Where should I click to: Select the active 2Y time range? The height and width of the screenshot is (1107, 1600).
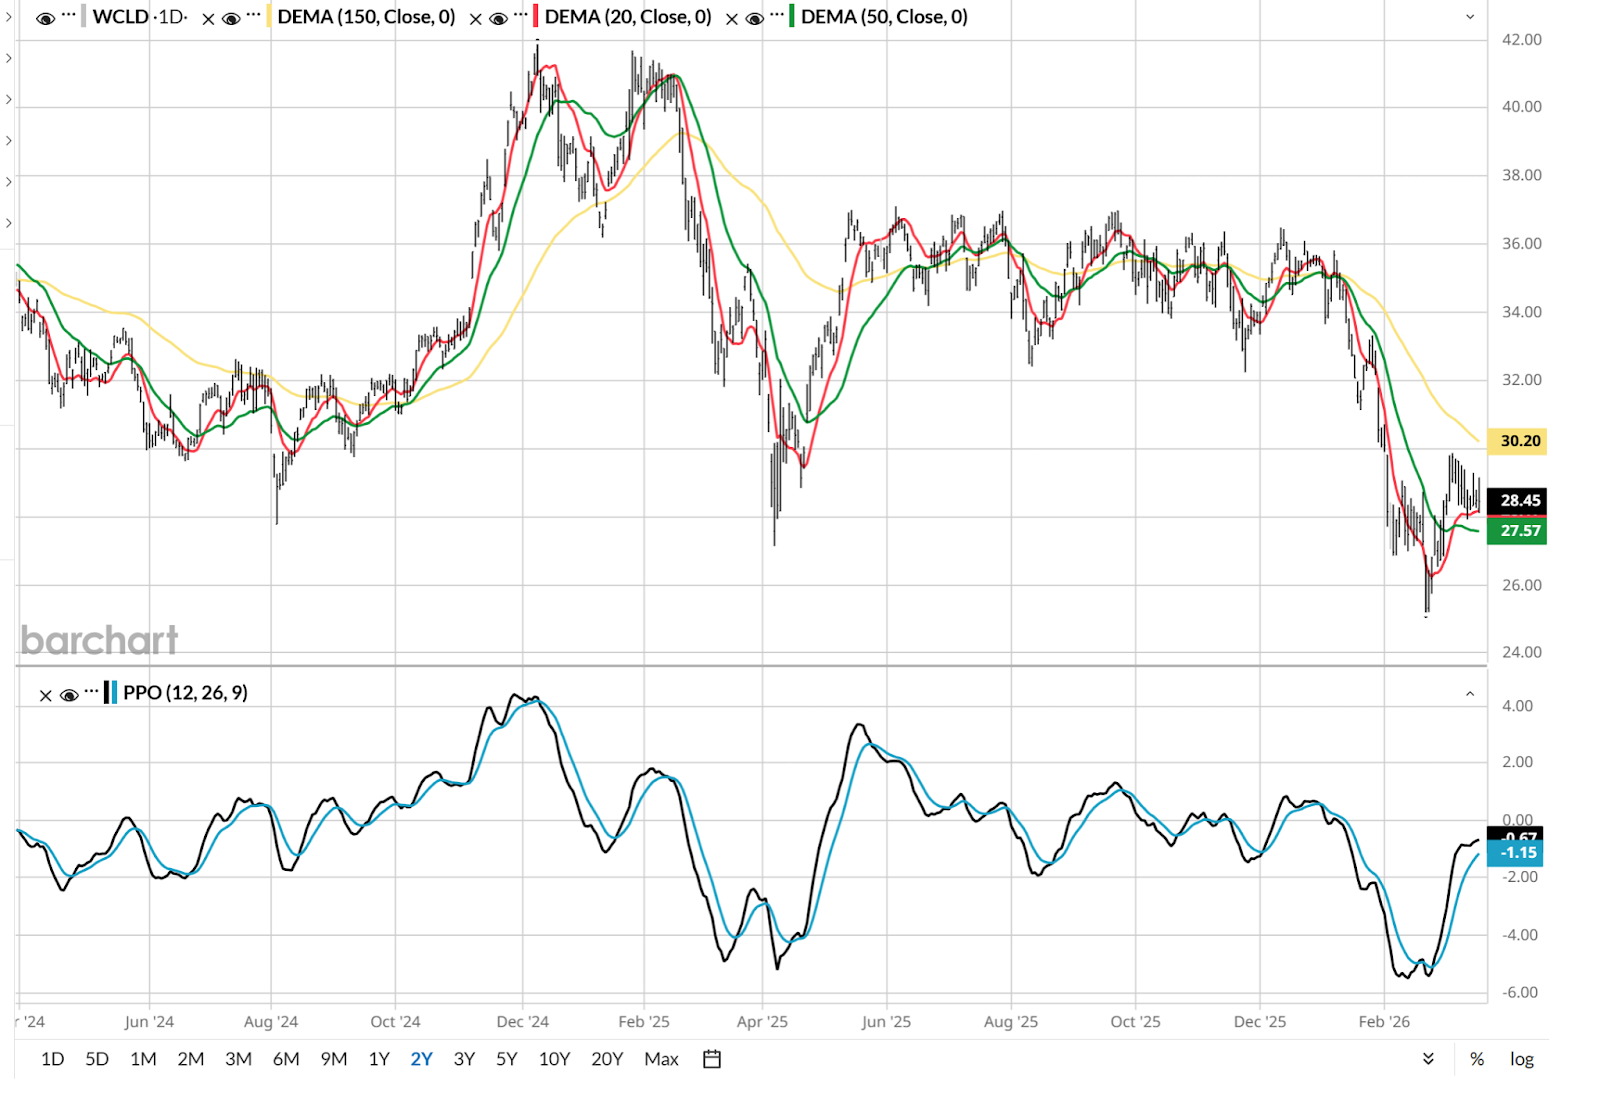coord(421,1059)
